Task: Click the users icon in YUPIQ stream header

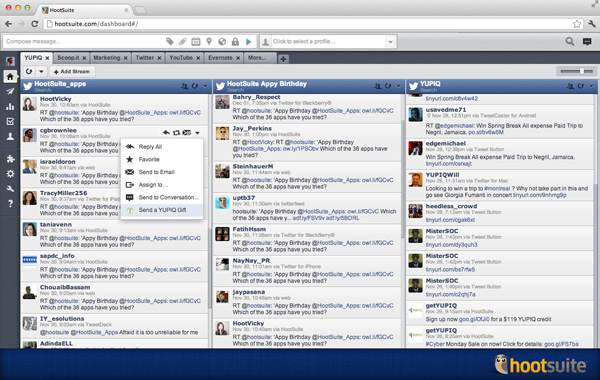Action: pos(570,86)
